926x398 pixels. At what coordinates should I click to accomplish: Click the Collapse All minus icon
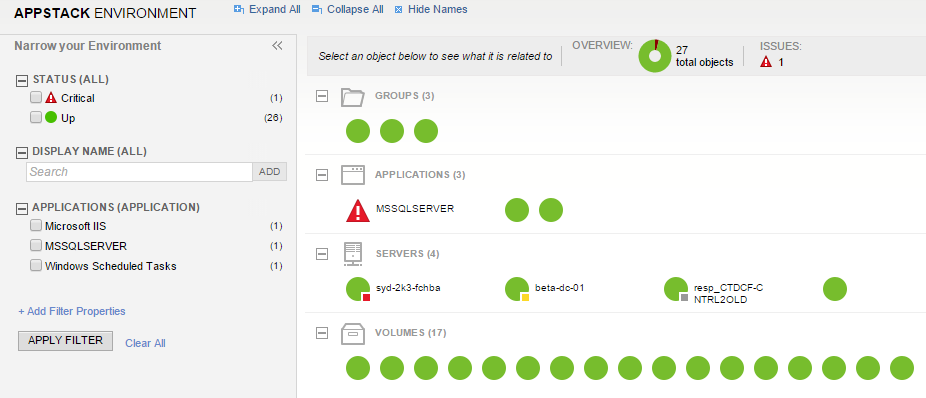(317, 9)
